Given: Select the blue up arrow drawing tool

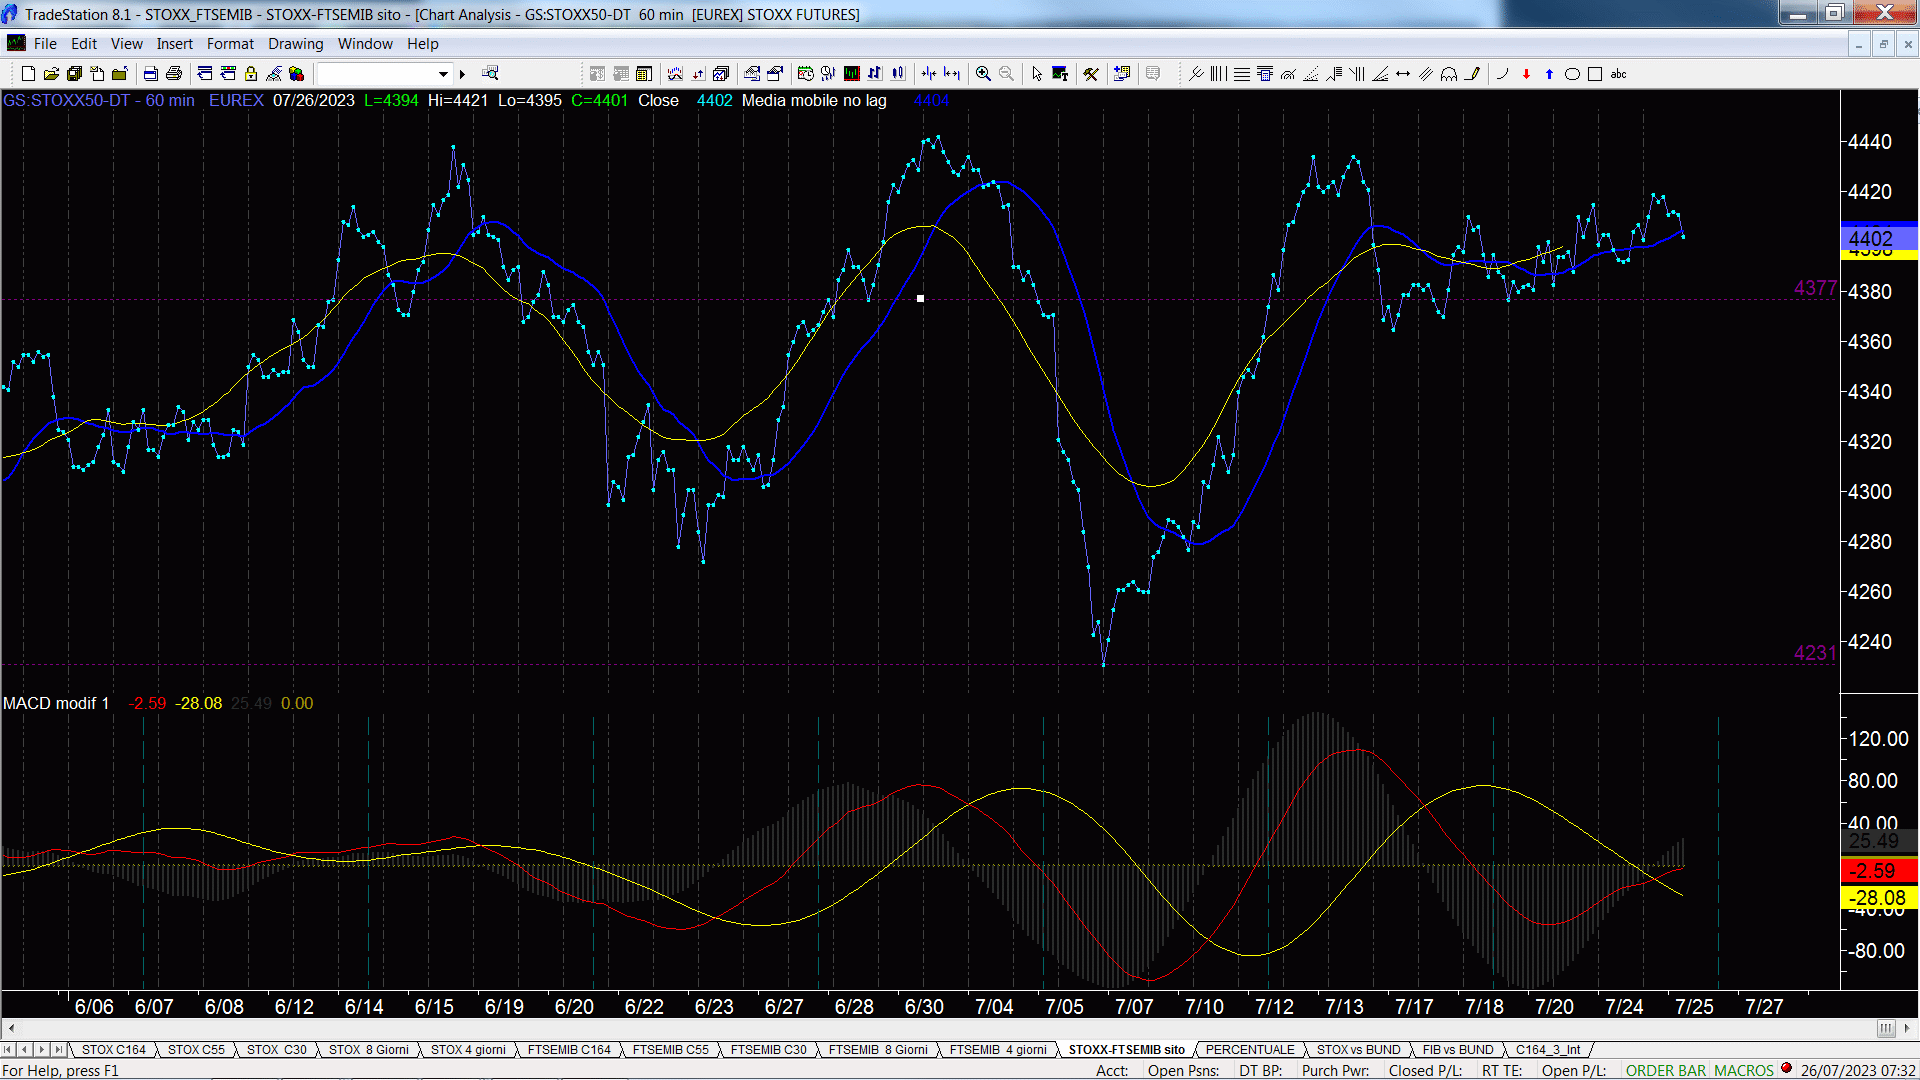Looking at the screenshot, I should [x=1549, y=74].
